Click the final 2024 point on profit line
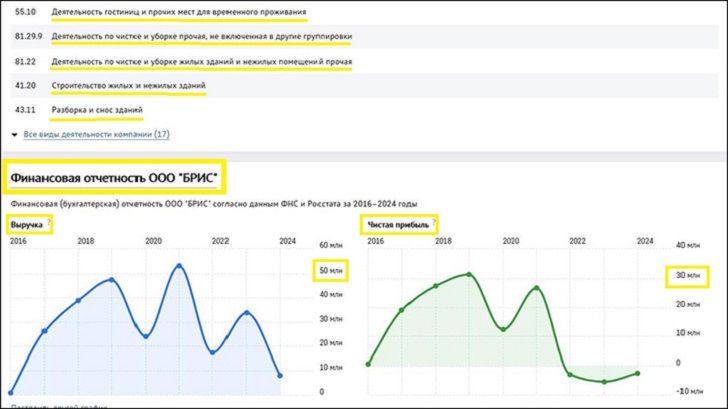The width and height of the screenshot is (728, 409). pos(637,373)
